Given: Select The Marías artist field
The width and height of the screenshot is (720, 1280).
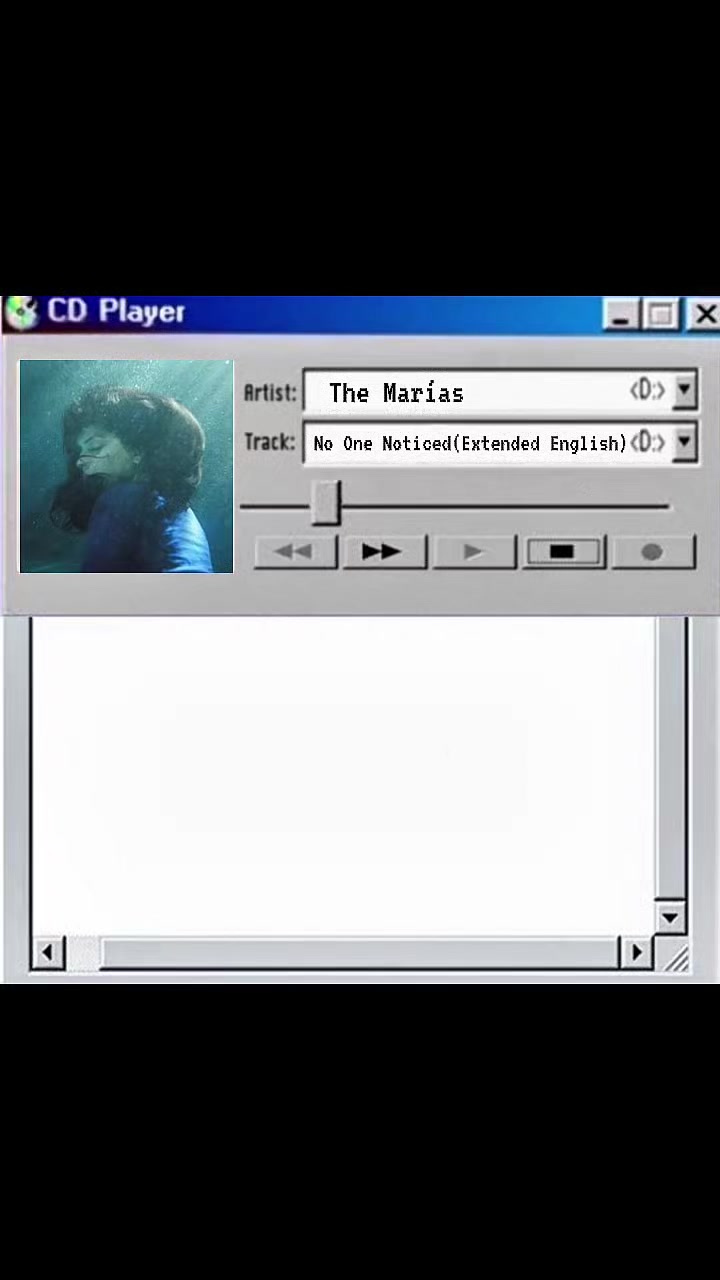Looking at the screenshot, I should [500, 391].
